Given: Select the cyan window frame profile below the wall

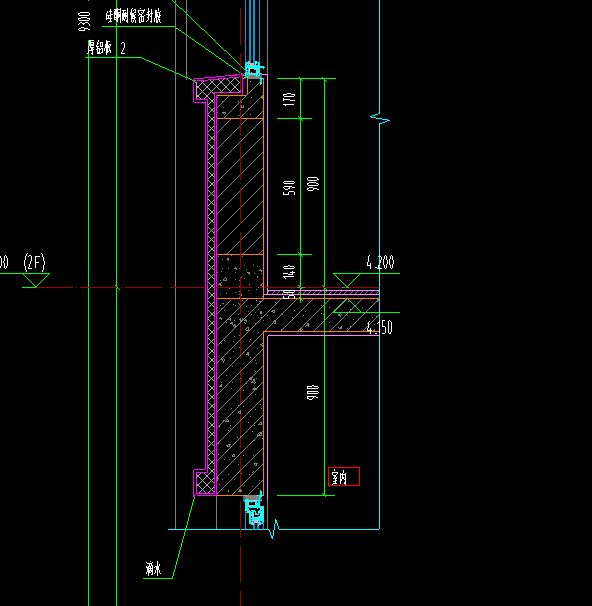Looking at the screenshot, I should pyautogui.click(x=254, y=509).
